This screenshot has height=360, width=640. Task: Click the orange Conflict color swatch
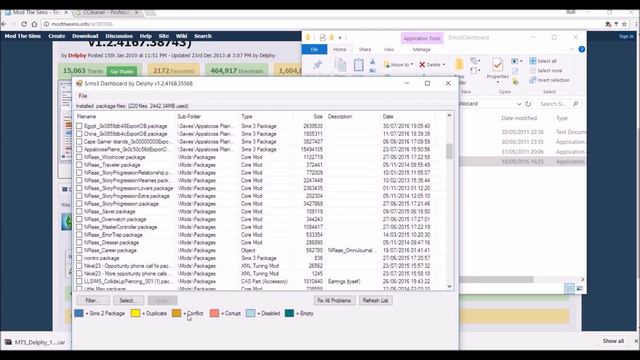176,313
